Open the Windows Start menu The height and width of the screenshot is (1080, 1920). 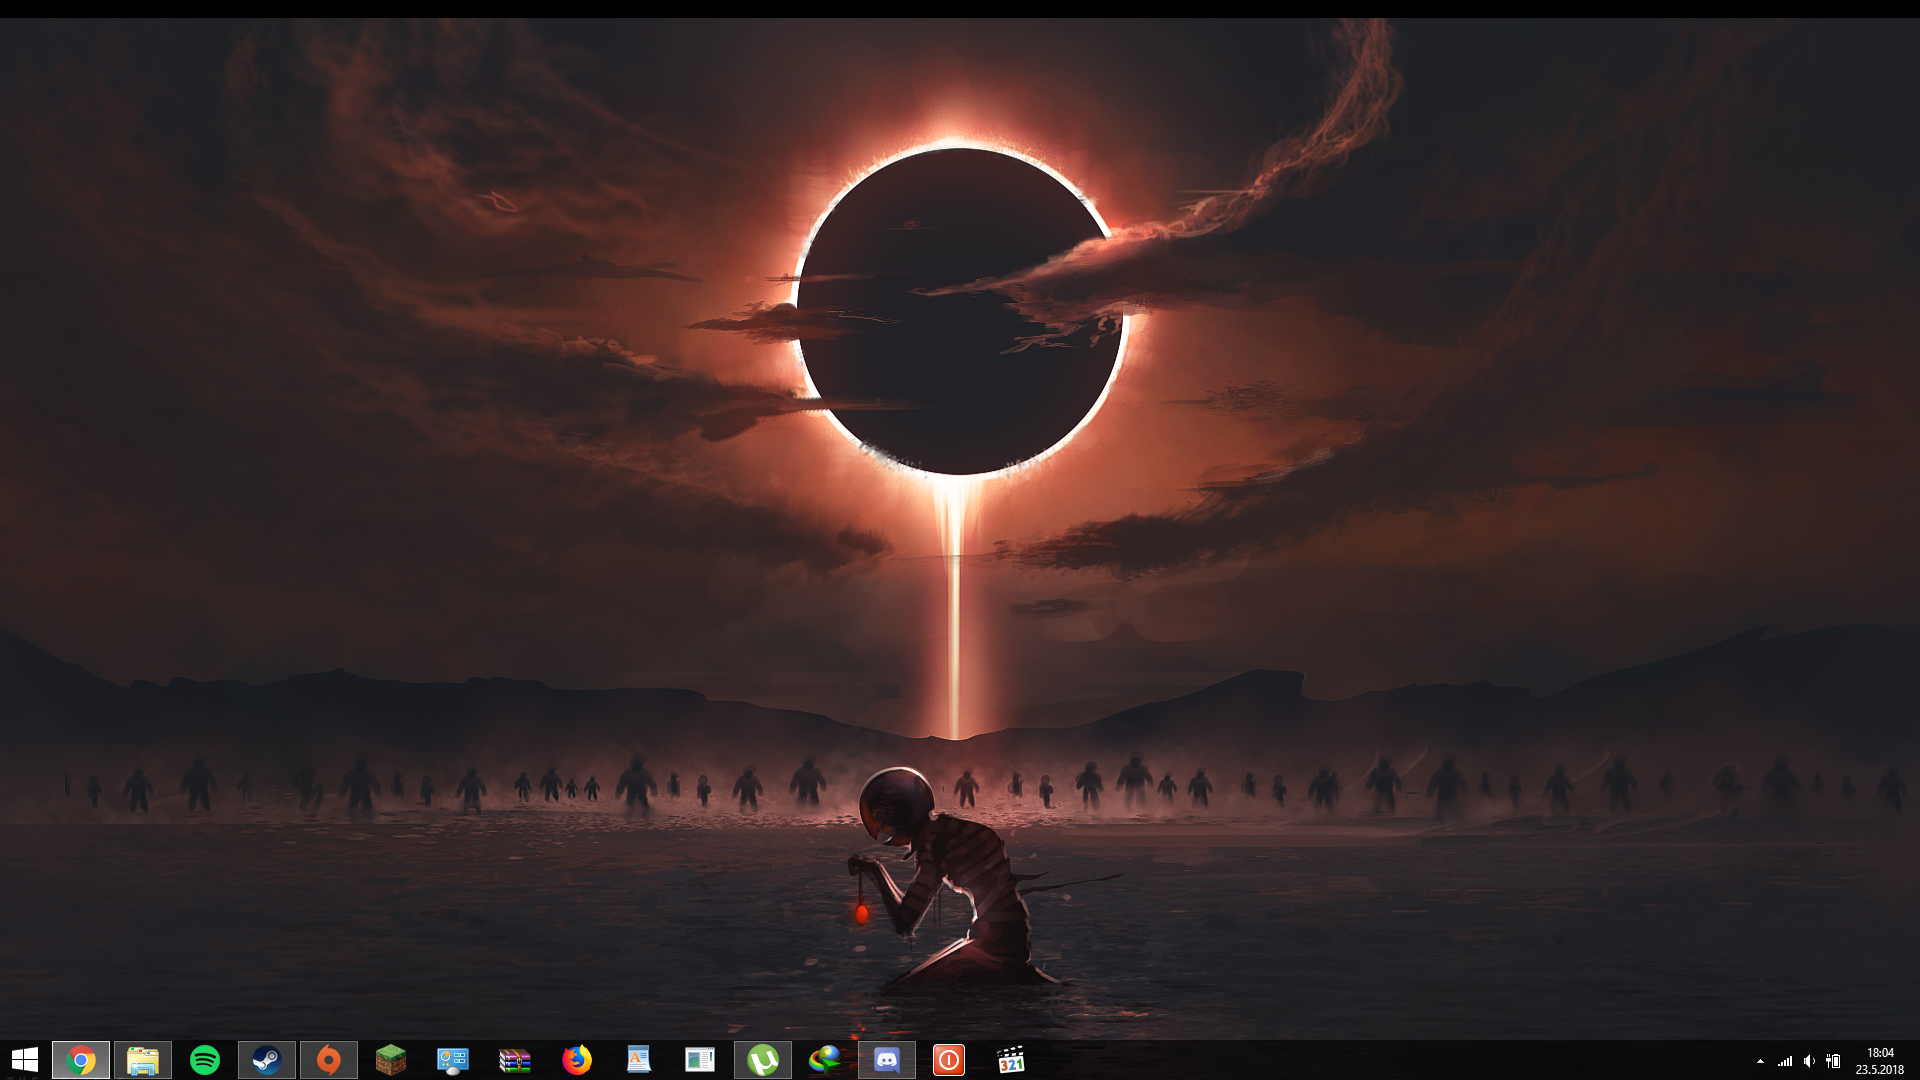click(24, 1060)
